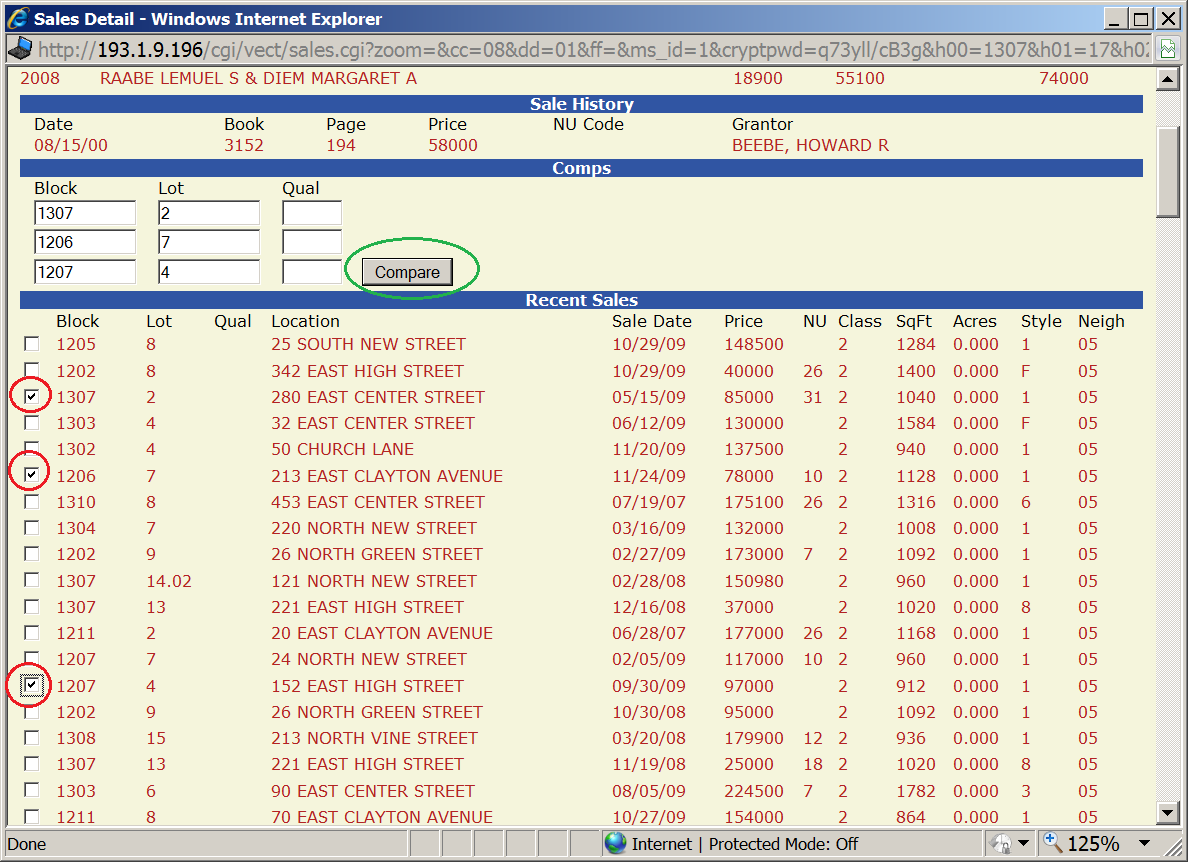Check the box for 121 North New Street
The width and height of the screenshot is (1188, 862).
click(32, 579)
